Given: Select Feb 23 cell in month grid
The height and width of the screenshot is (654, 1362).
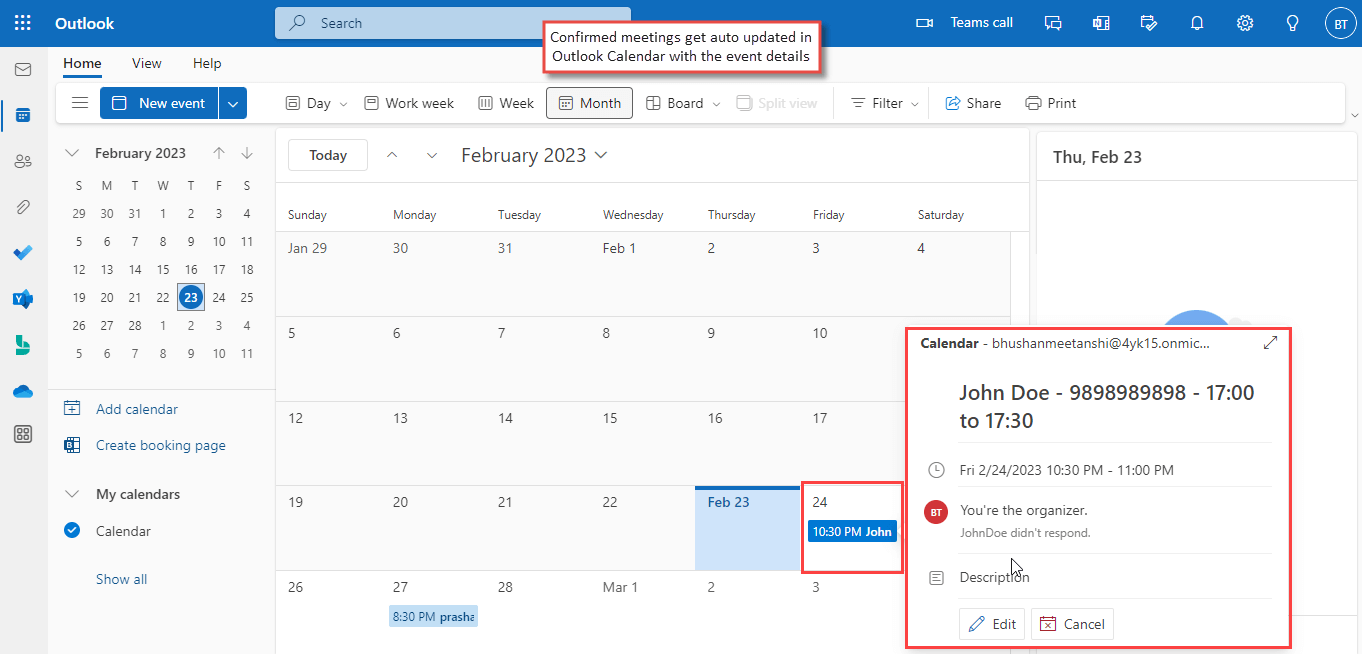Looking at the screenshot, I should tap(747, 528).
